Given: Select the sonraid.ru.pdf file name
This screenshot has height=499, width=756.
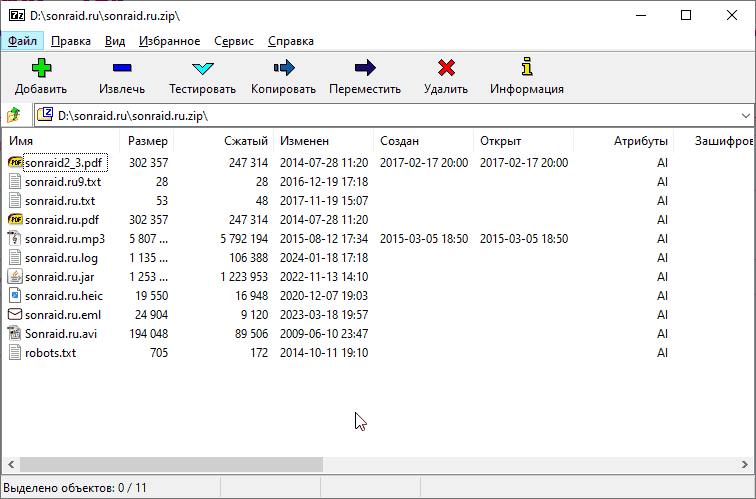Looking at the screenshot, I should pyautogui.click(x=62, y=220).
